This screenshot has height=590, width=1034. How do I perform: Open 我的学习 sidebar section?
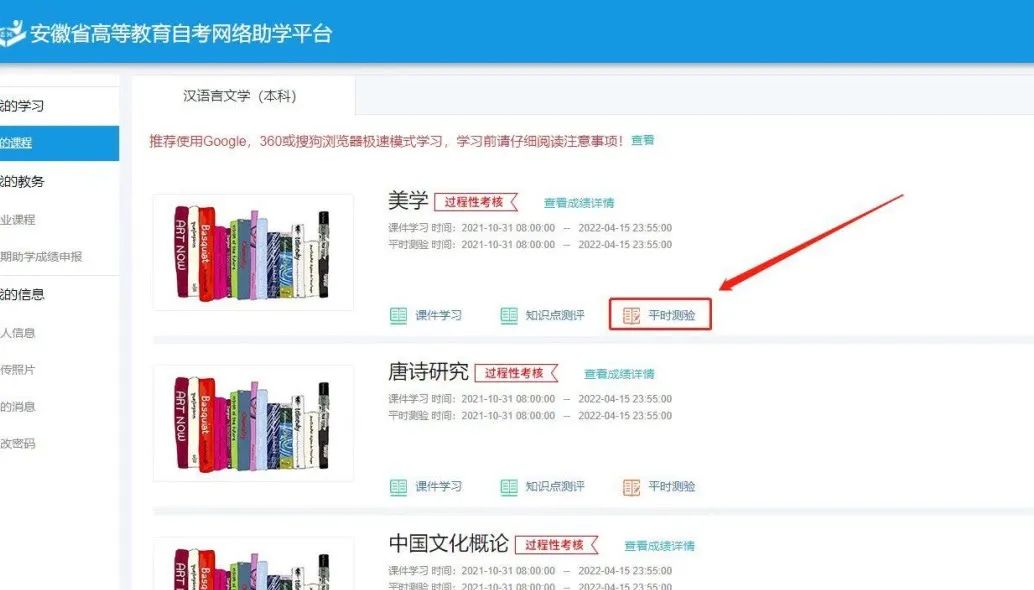(x=22, y=106)
